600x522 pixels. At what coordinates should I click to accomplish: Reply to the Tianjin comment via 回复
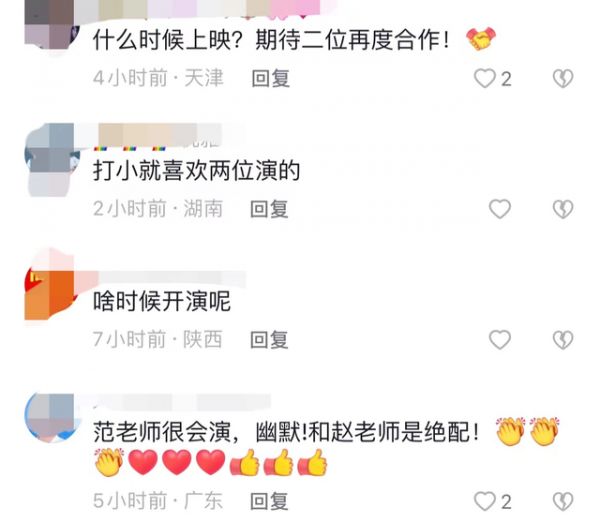(271, 78)
